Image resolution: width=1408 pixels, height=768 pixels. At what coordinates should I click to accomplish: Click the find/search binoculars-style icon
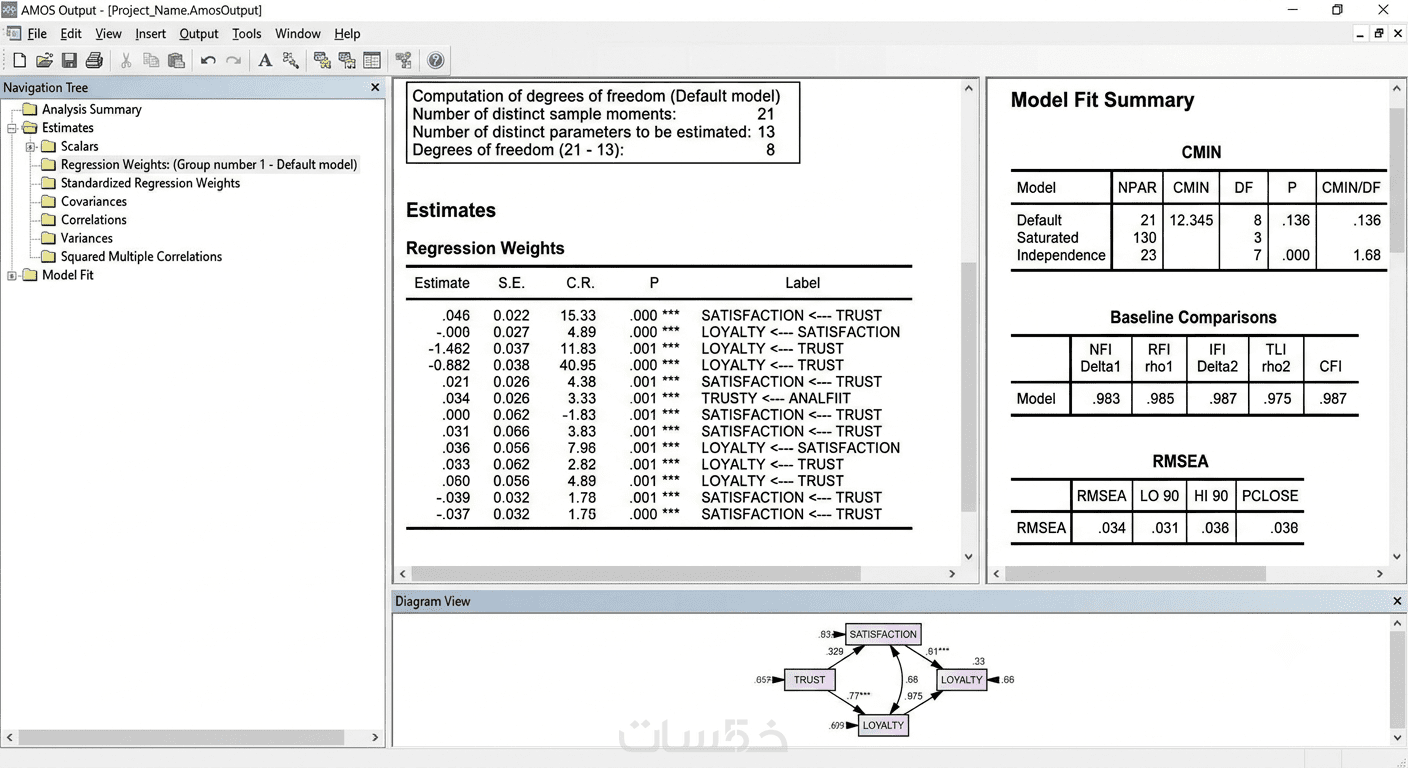(x=290, y=61)
